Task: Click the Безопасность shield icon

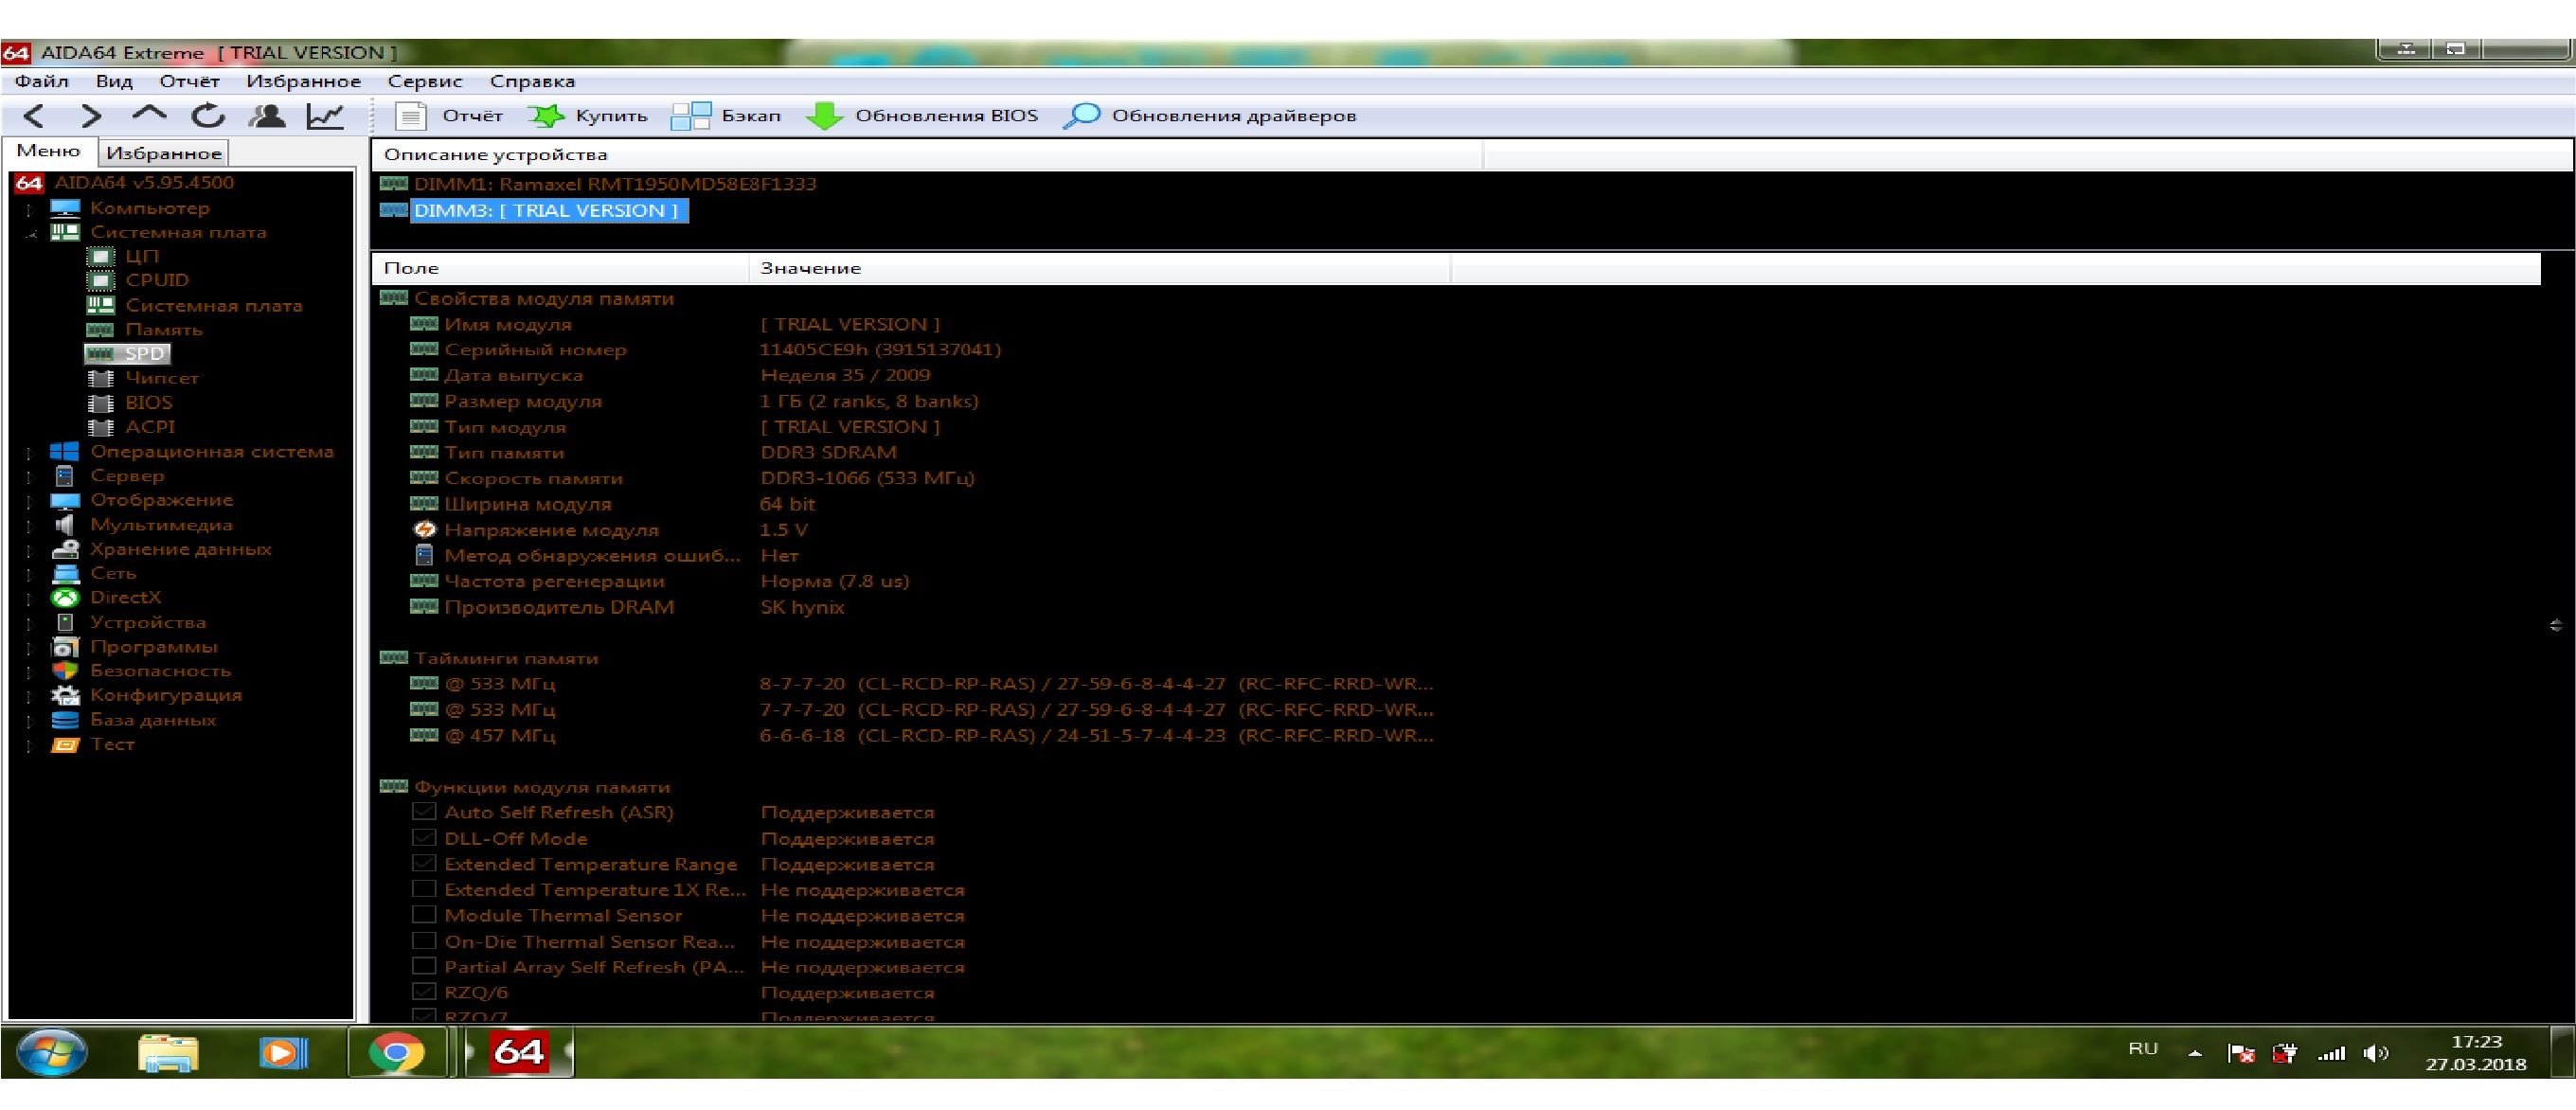Action: [65, 671]
